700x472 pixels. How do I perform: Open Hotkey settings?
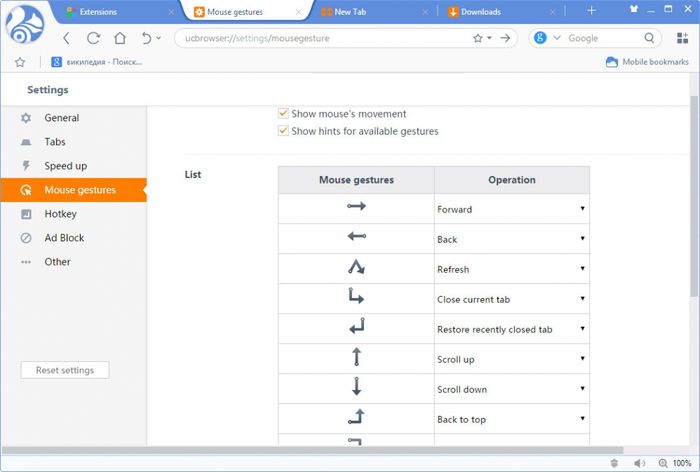[74, 214]
